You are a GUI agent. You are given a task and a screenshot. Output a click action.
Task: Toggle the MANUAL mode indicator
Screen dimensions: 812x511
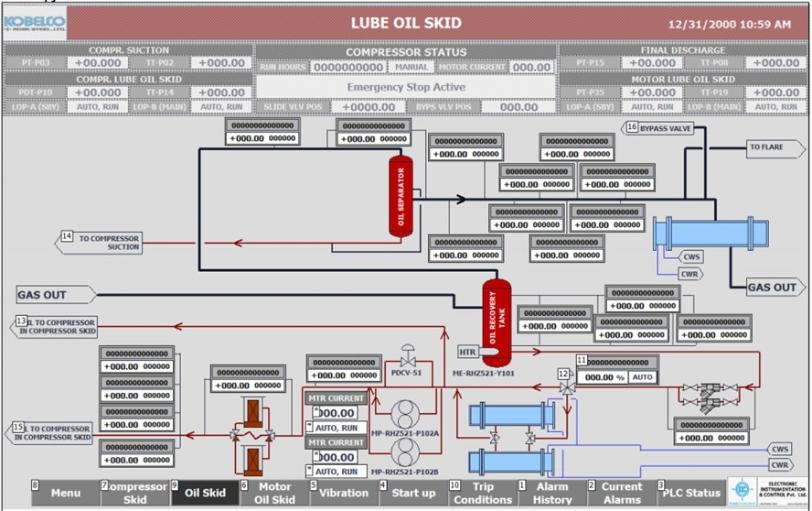tap(411, 67)
